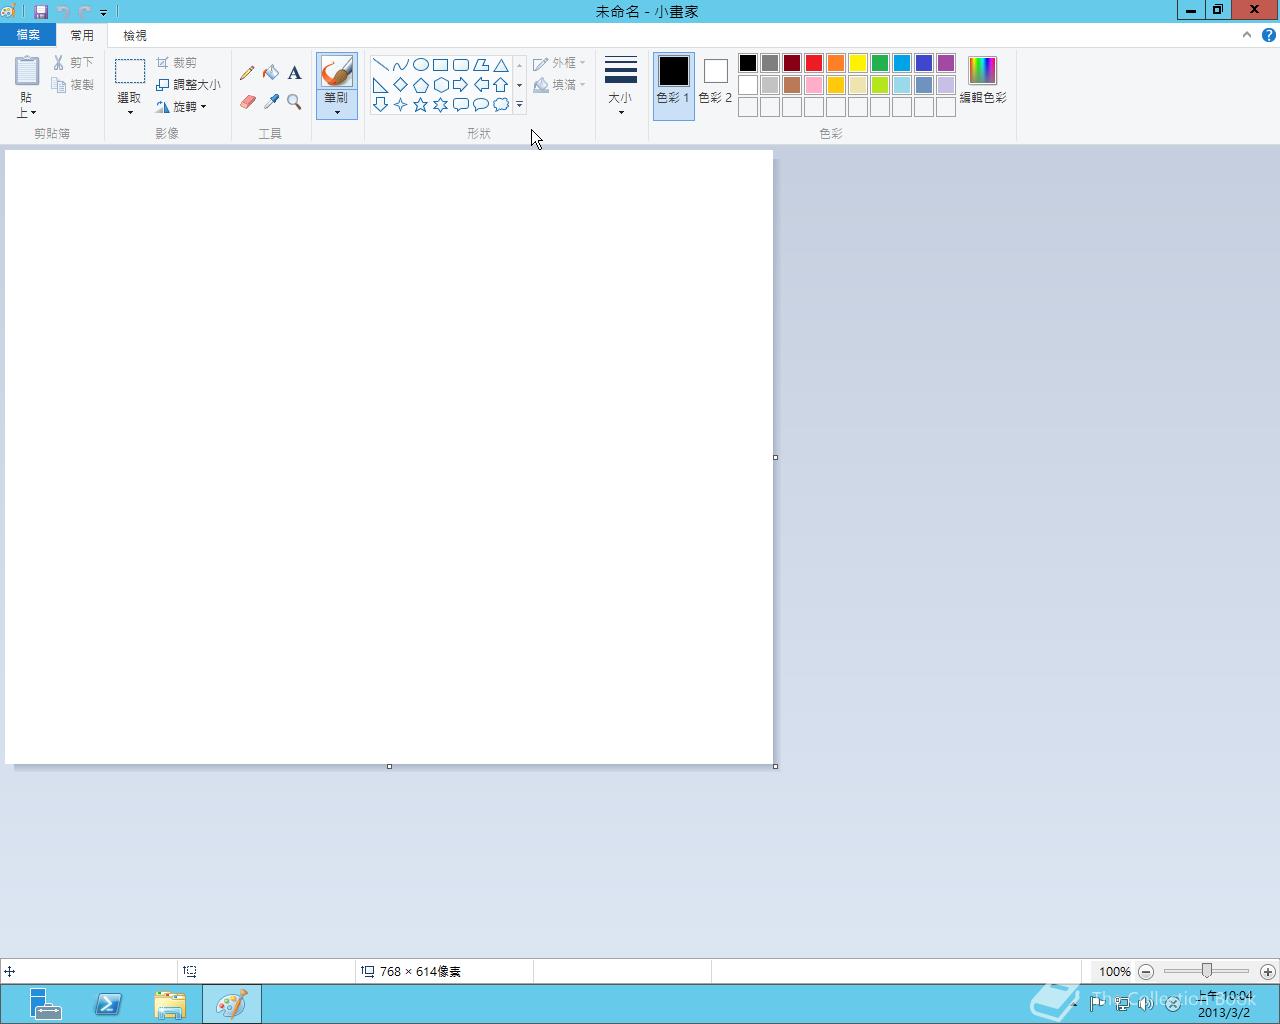Open Paint Help question mark
Screen dimensions: 1280x1024
[1269, 35]
